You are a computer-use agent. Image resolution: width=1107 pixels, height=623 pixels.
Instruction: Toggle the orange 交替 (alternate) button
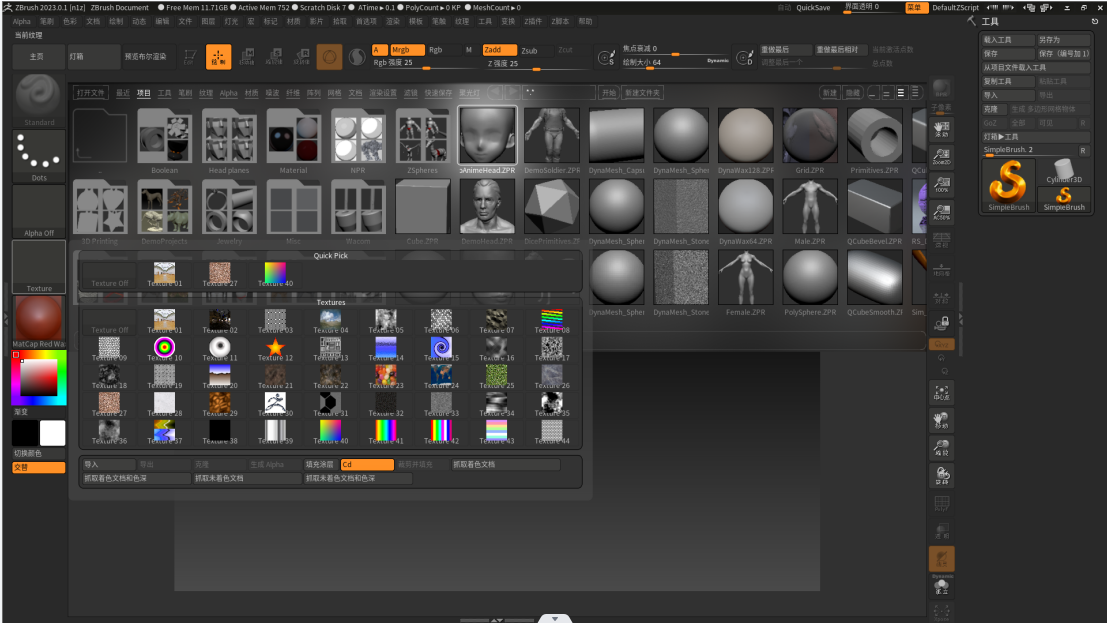pos(39,468)
